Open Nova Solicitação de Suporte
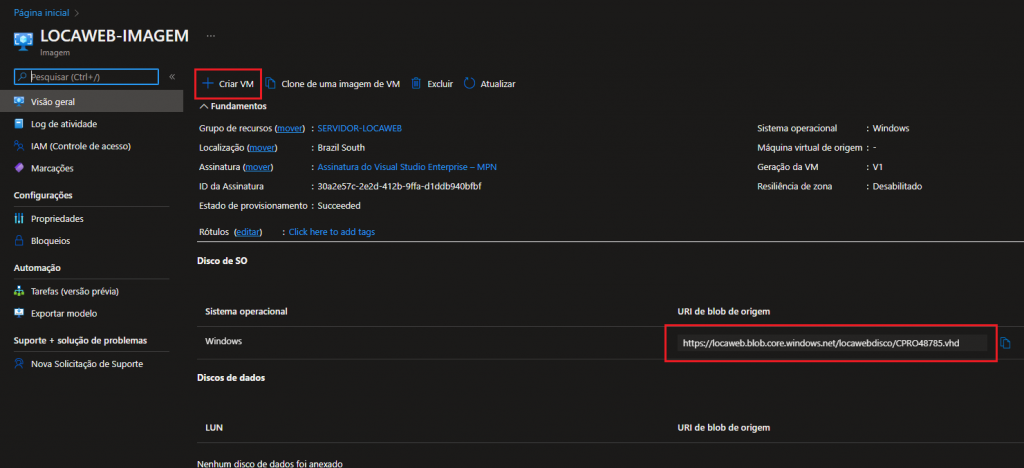Viewport: 1024px width, 468px height. 86,364
